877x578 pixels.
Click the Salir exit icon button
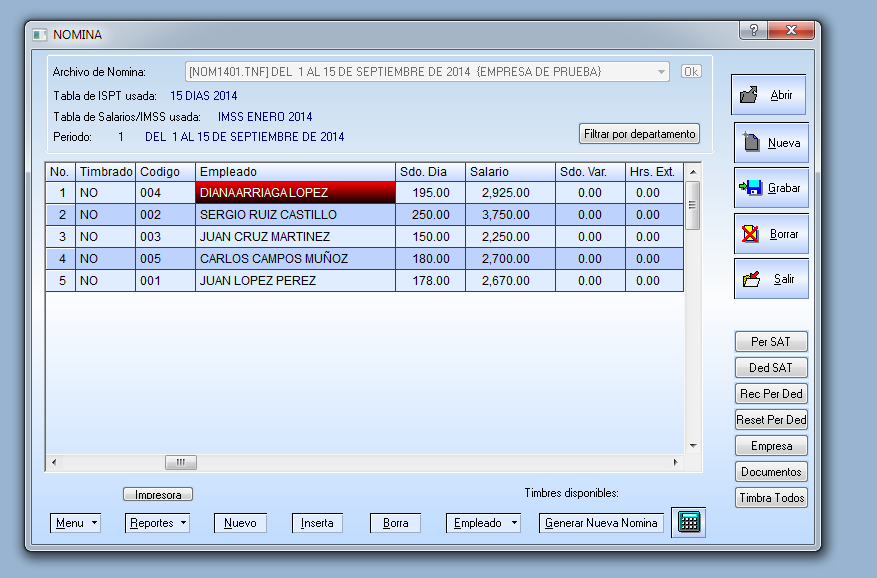click(770, 279)
